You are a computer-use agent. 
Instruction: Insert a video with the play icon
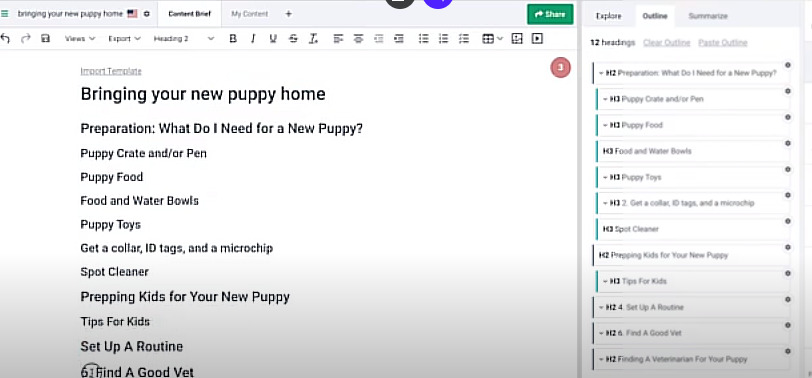(x=537, y=38)
